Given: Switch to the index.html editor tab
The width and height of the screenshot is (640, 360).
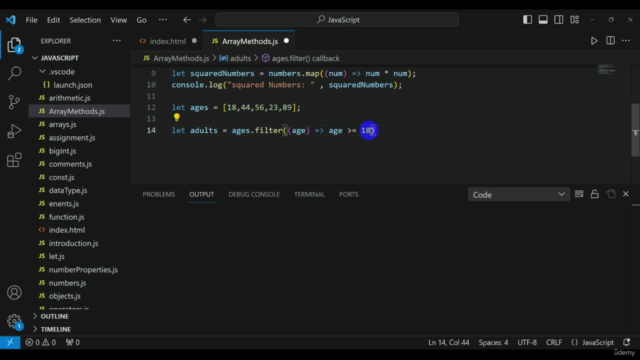Looking at the screenshot, I should (x=168, y=41).
